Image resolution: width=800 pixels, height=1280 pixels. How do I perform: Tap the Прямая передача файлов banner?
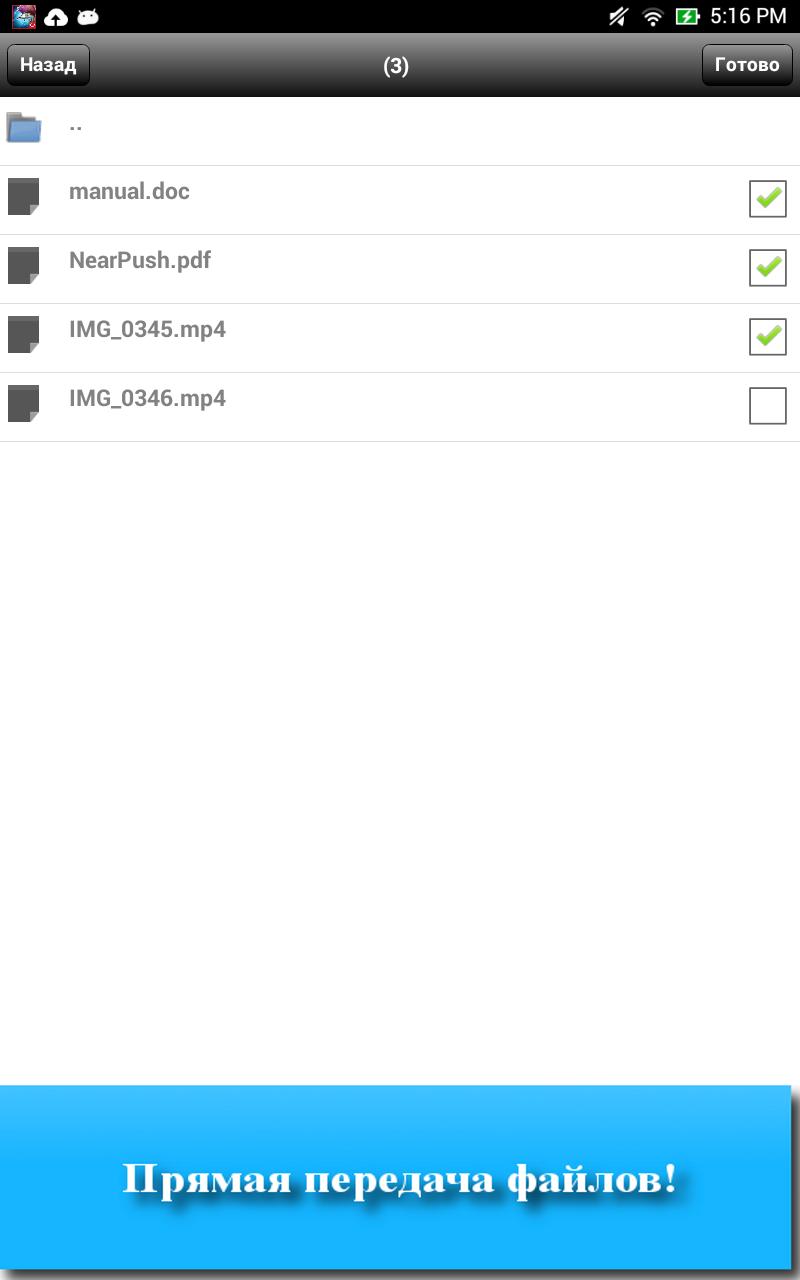[396, 1178]
